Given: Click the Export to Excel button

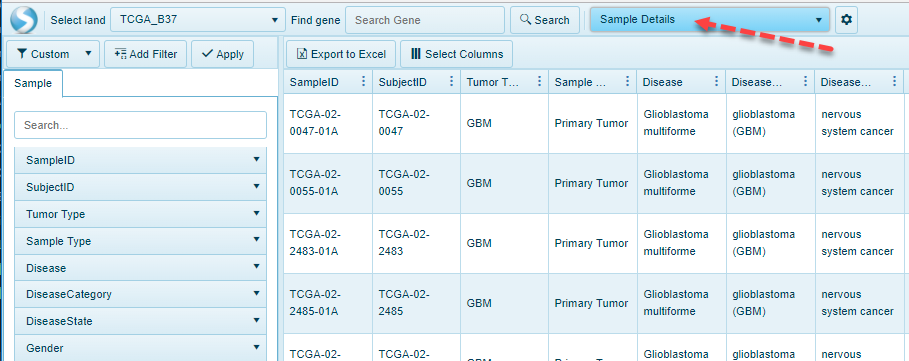Looking at the screenshot, I should click(341, 54).
